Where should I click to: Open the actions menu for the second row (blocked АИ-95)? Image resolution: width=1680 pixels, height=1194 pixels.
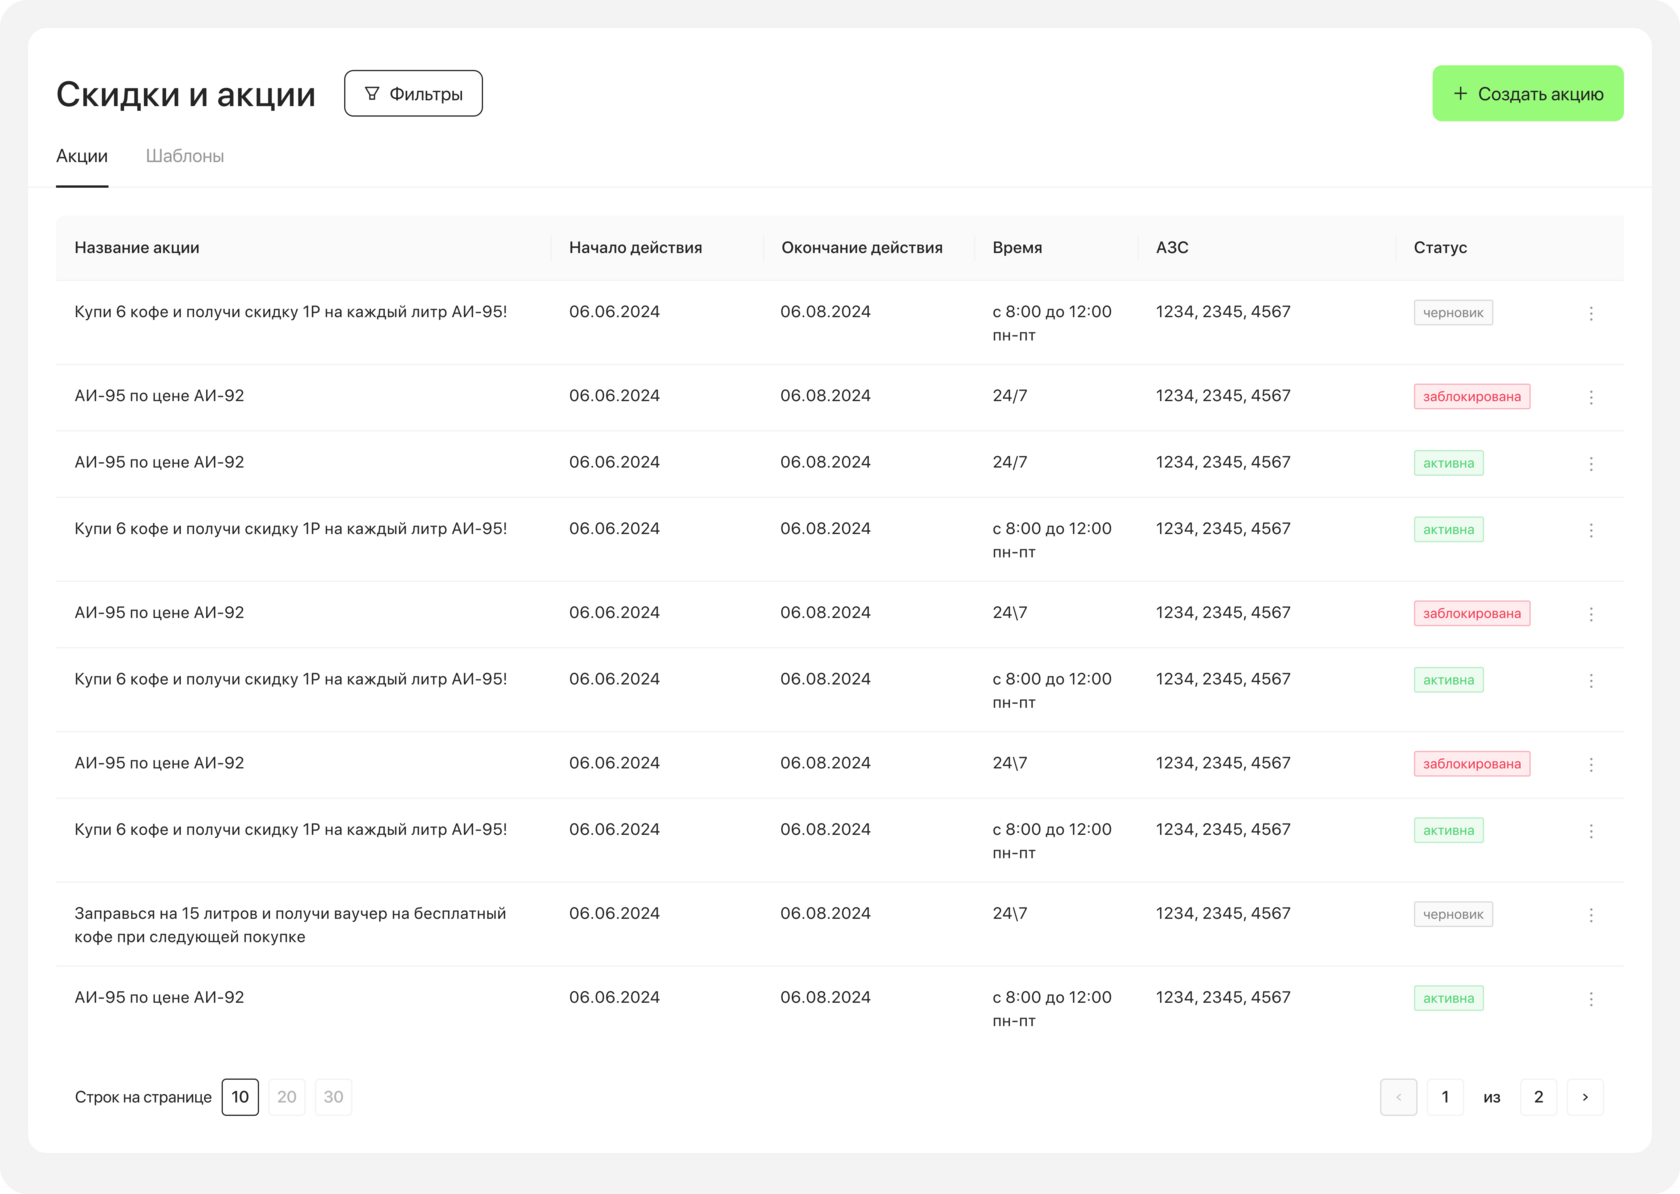[1591, 397]
